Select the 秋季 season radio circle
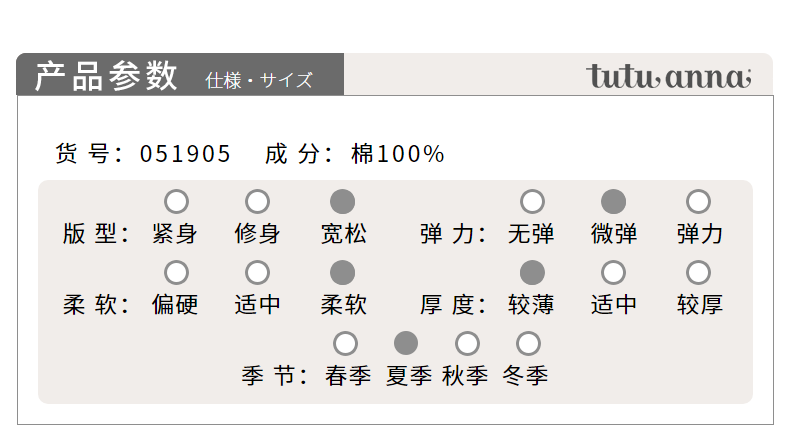The height and width of the screenshot is (425, 790). [x=467, y=343]
